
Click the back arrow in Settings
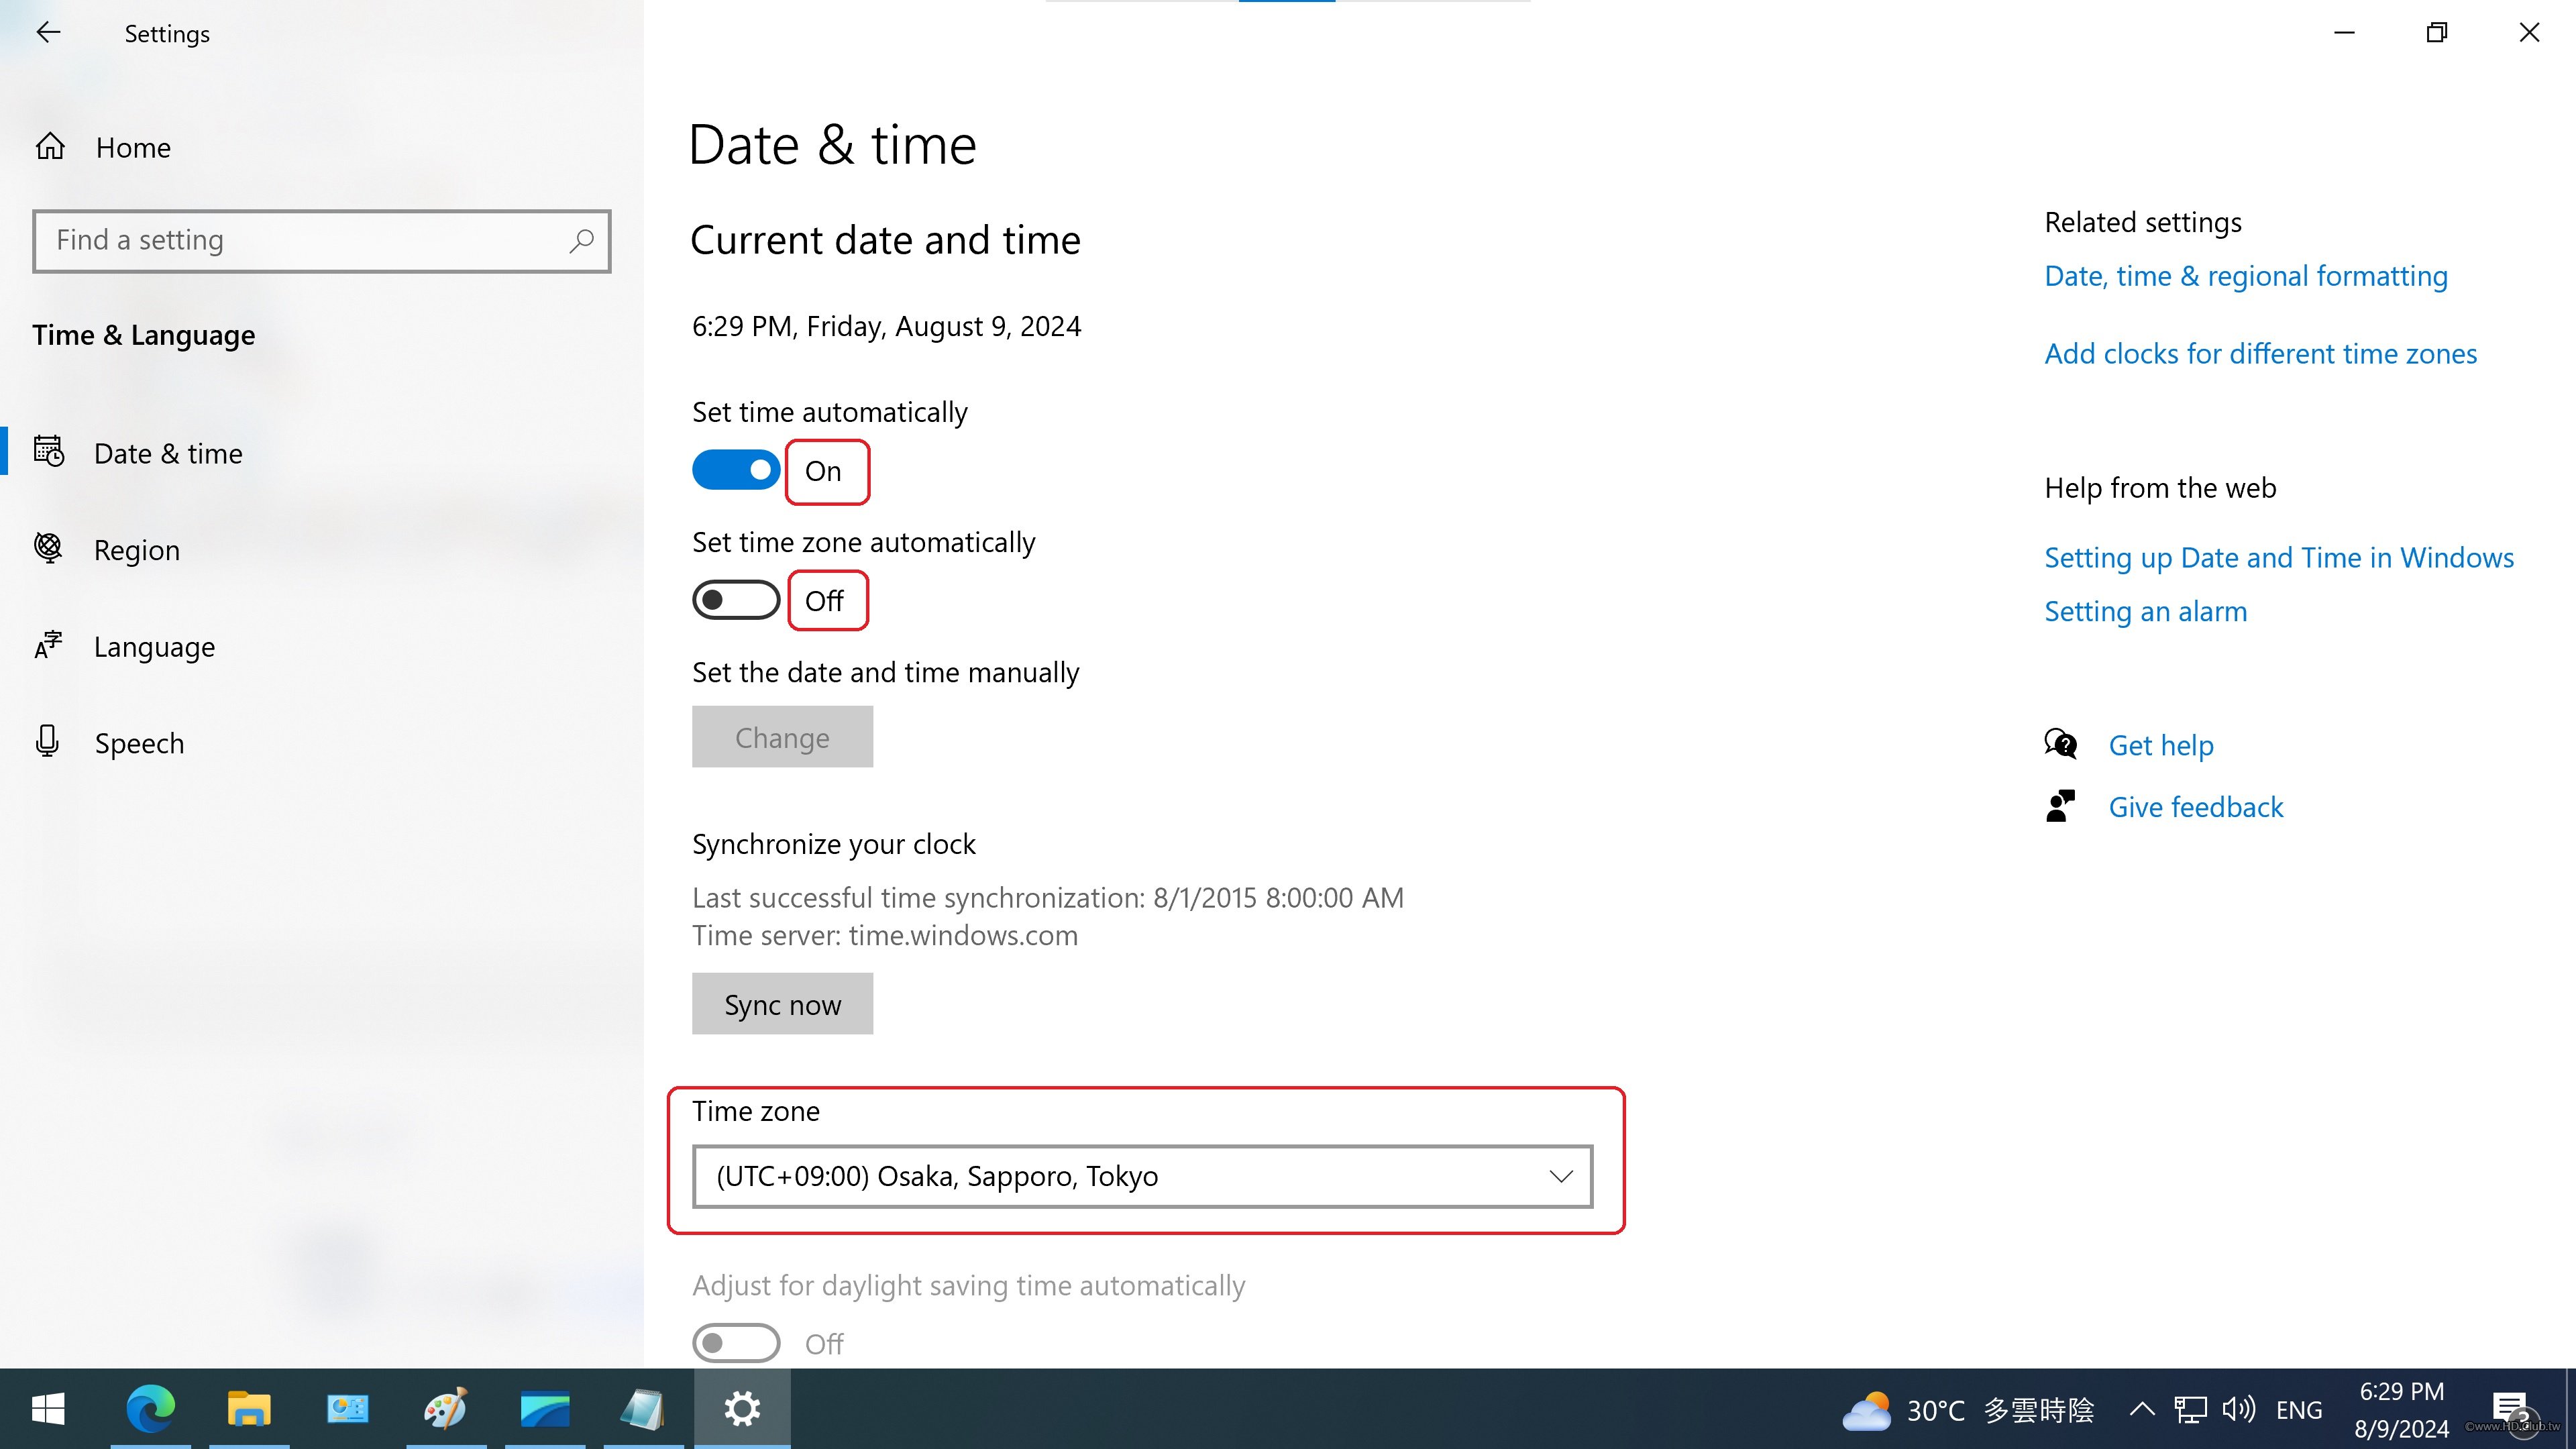[48, 33]
